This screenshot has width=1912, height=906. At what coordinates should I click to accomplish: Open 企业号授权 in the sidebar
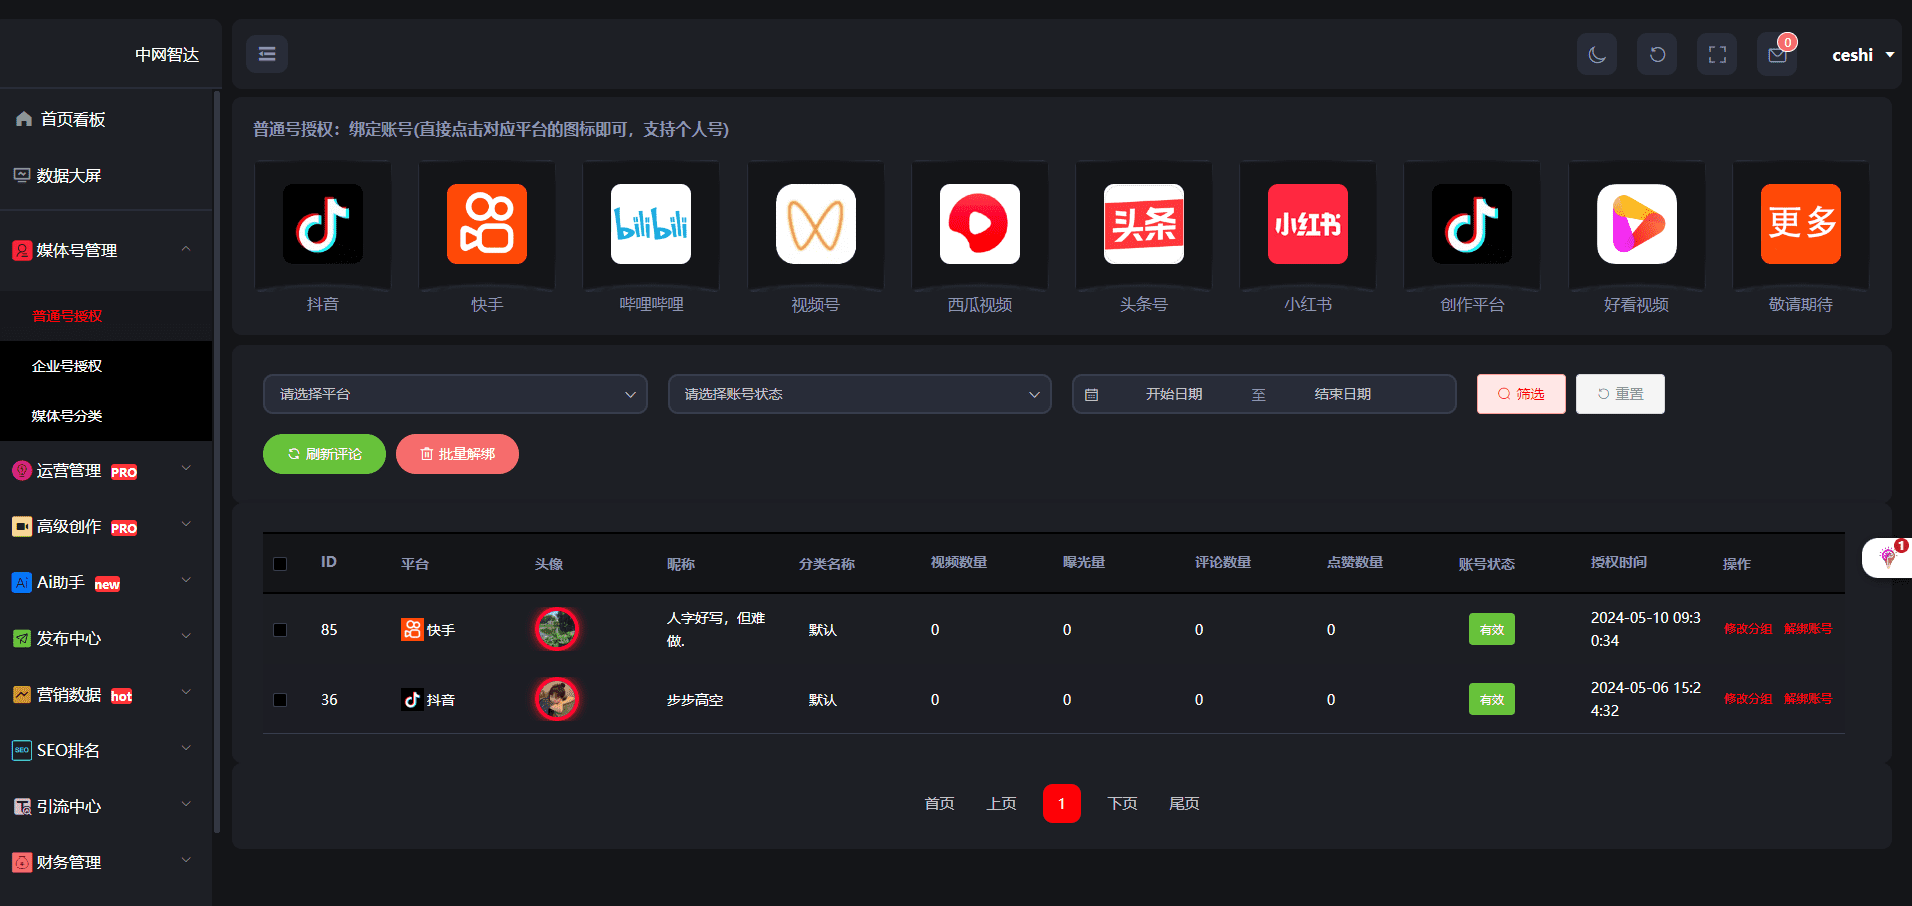pyautogui.click(x=67, y=366)
